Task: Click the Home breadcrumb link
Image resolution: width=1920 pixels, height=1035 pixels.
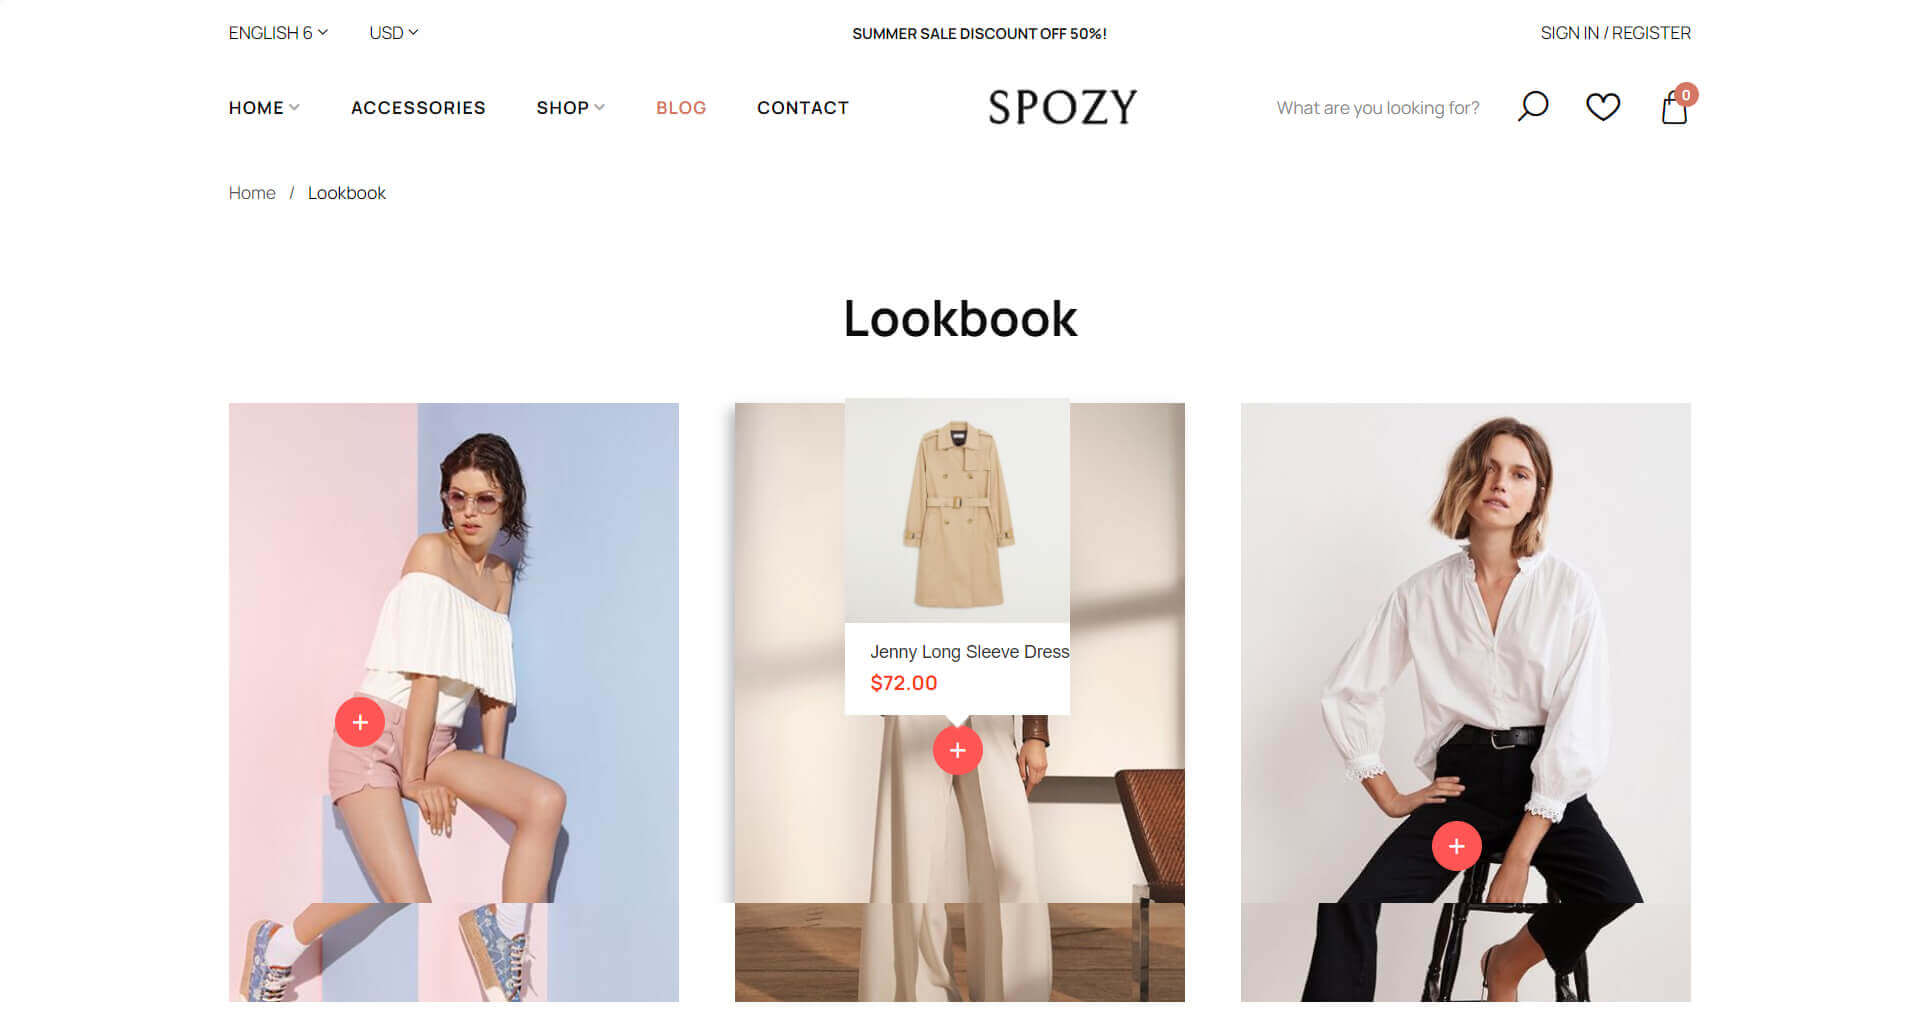Action: click(252, 193)
